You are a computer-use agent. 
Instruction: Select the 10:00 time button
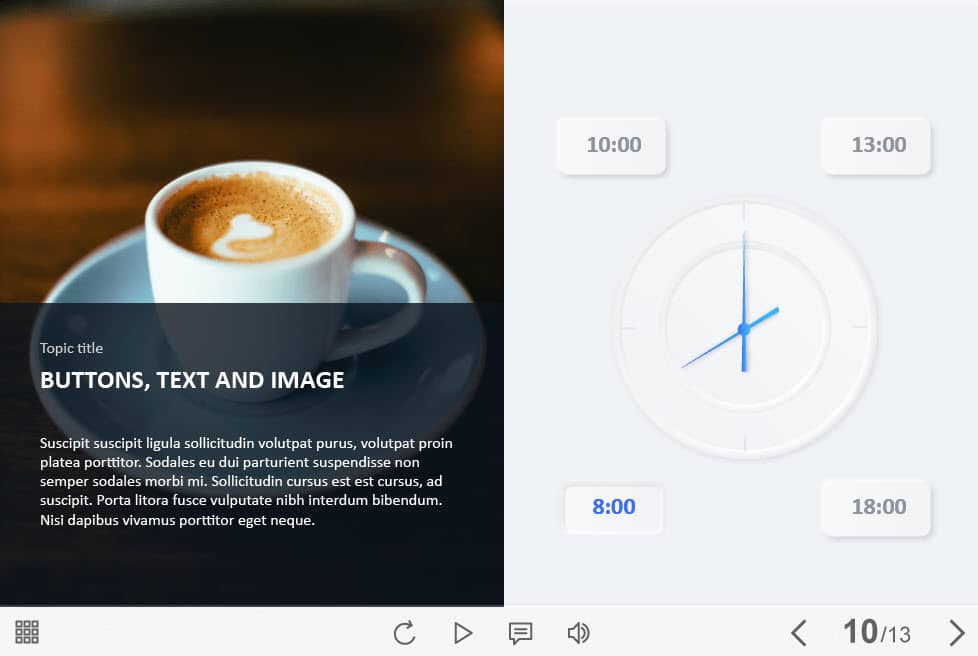pyautogui.click(x=613, y=145)
